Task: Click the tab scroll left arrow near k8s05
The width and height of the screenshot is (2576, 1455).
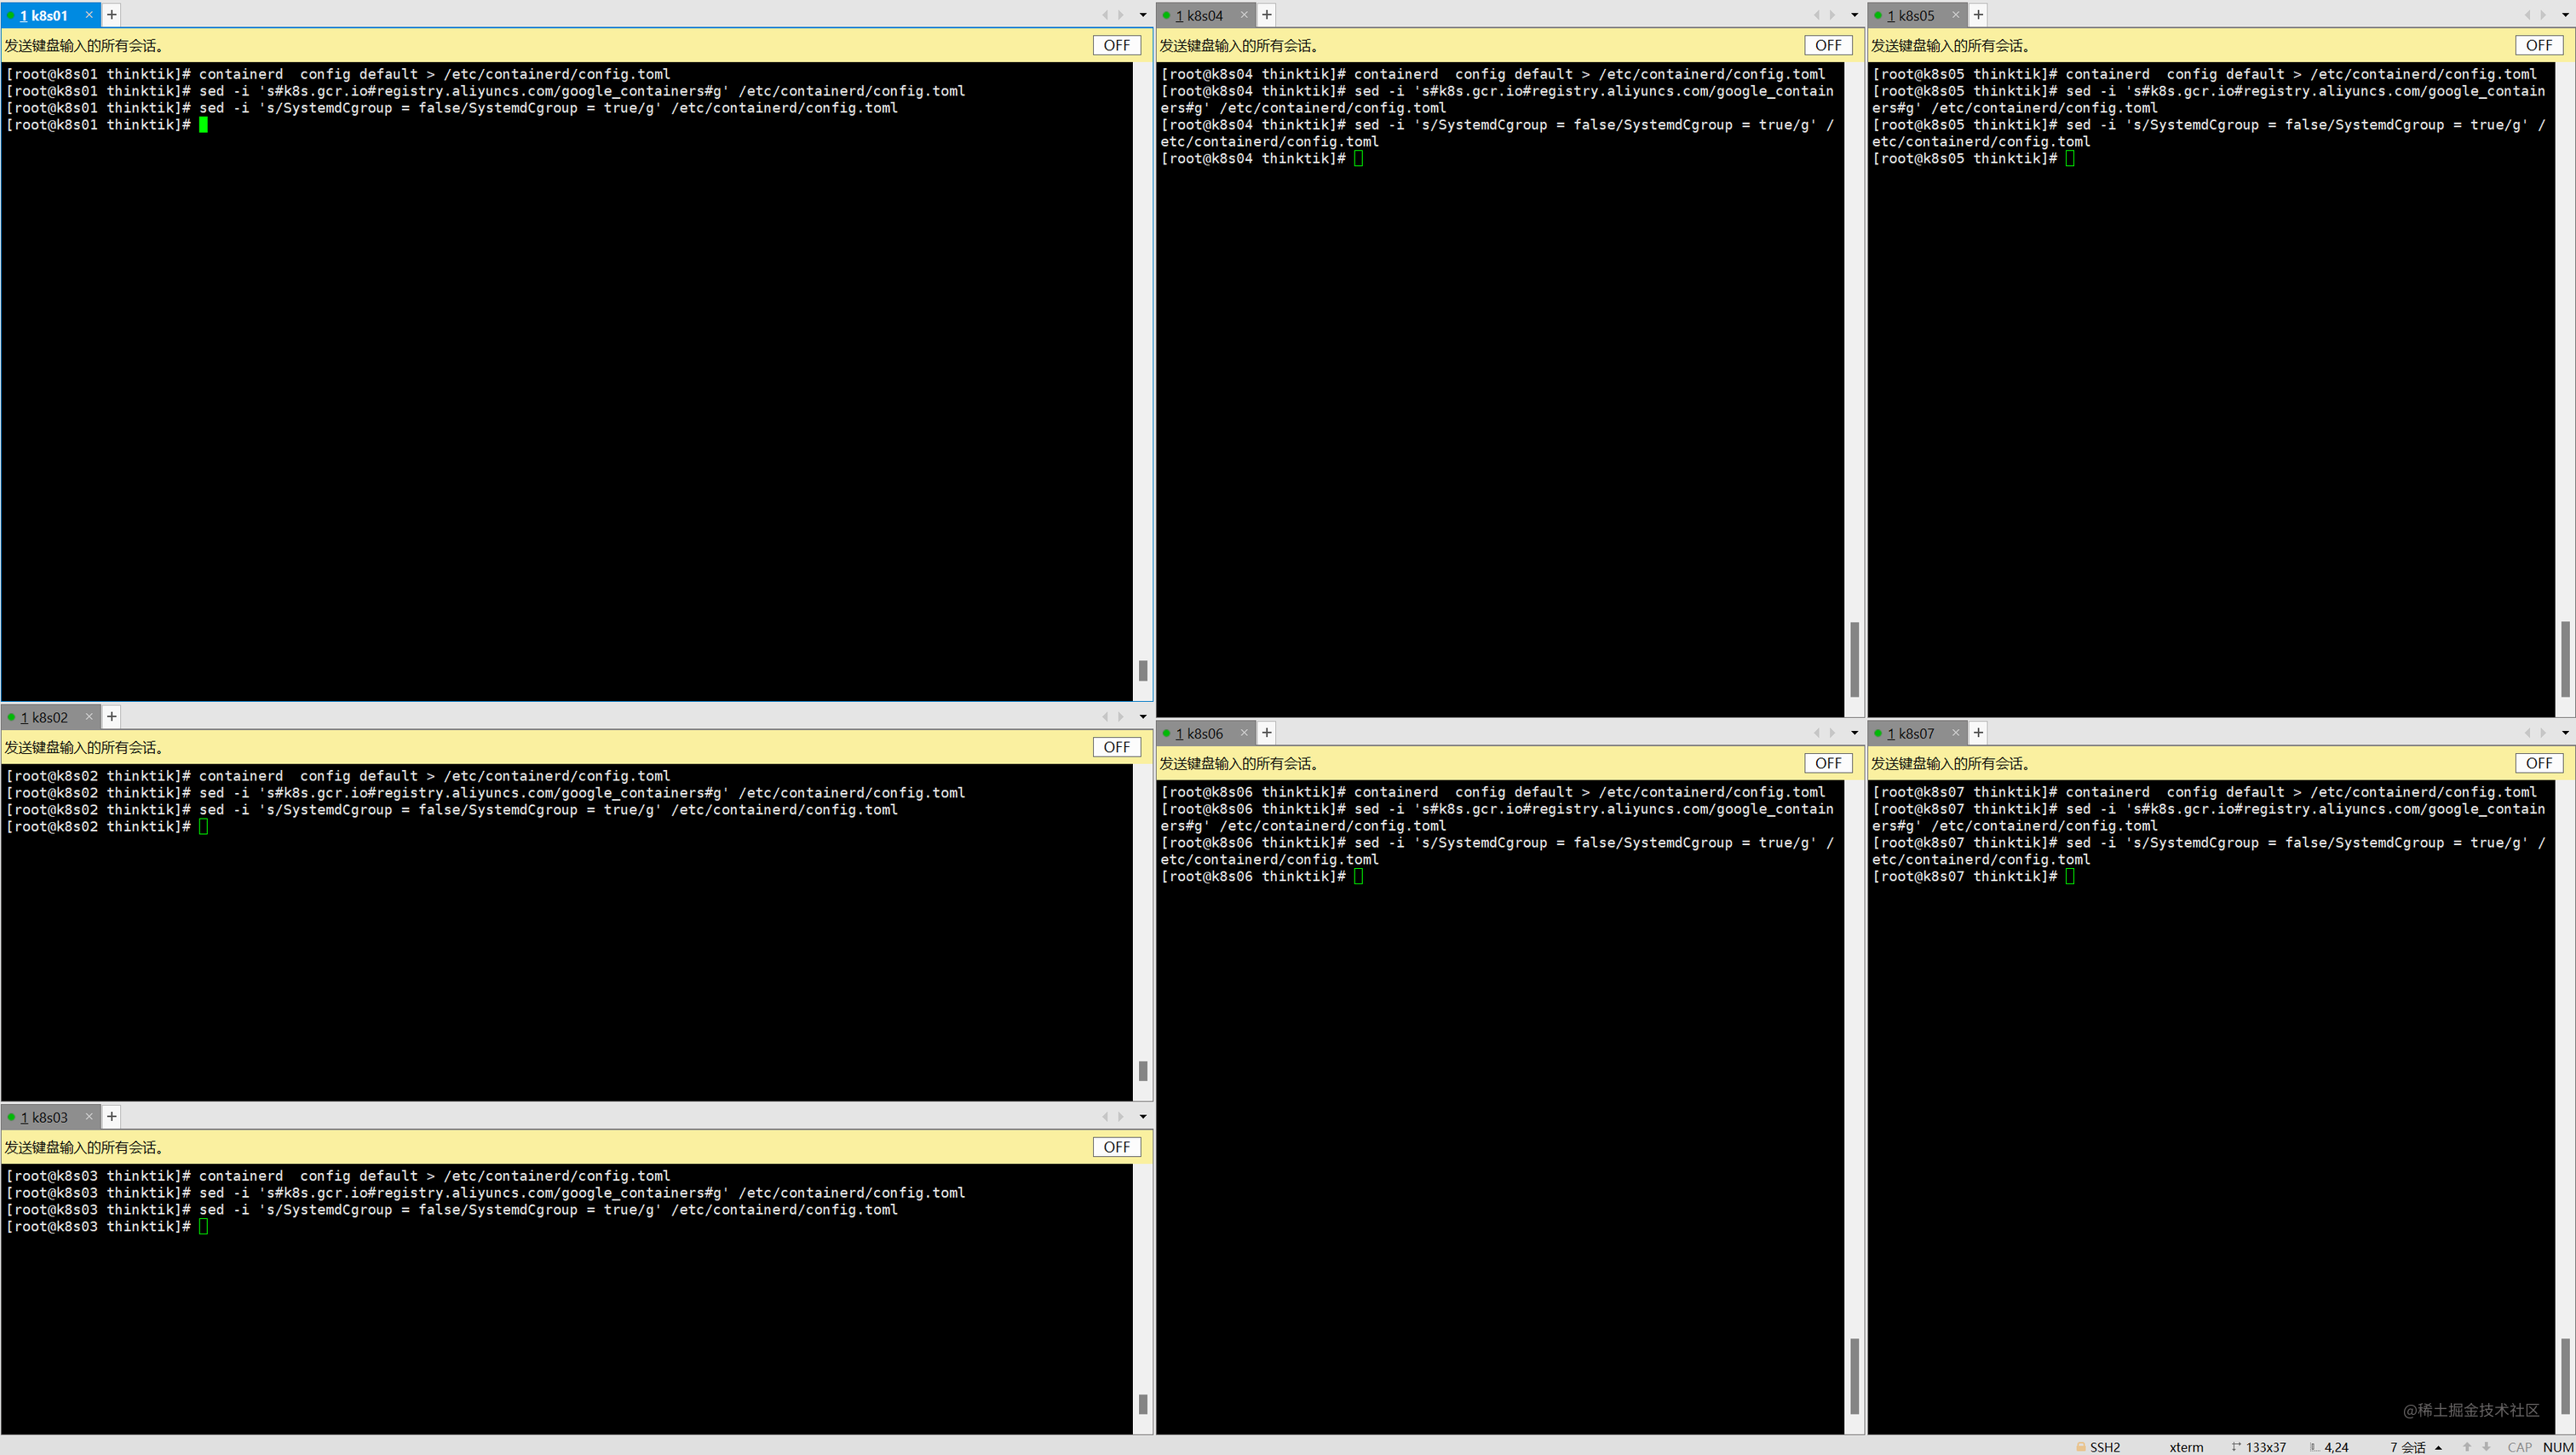Action: (2528, 15)
